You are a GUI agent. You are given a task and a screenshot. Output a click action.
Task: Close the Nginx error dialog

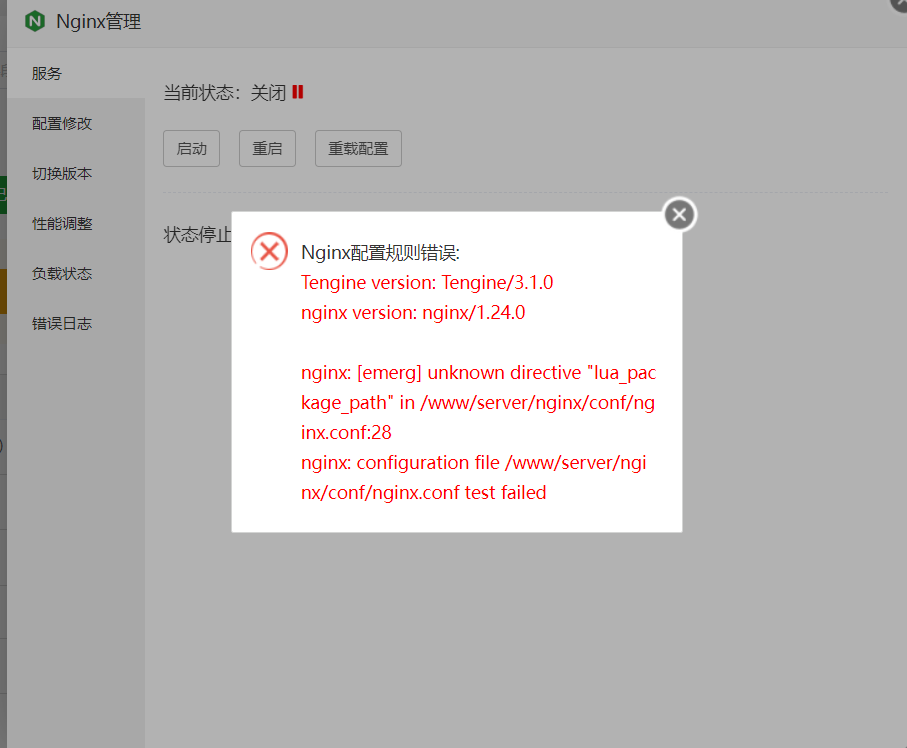pos(680,215)
